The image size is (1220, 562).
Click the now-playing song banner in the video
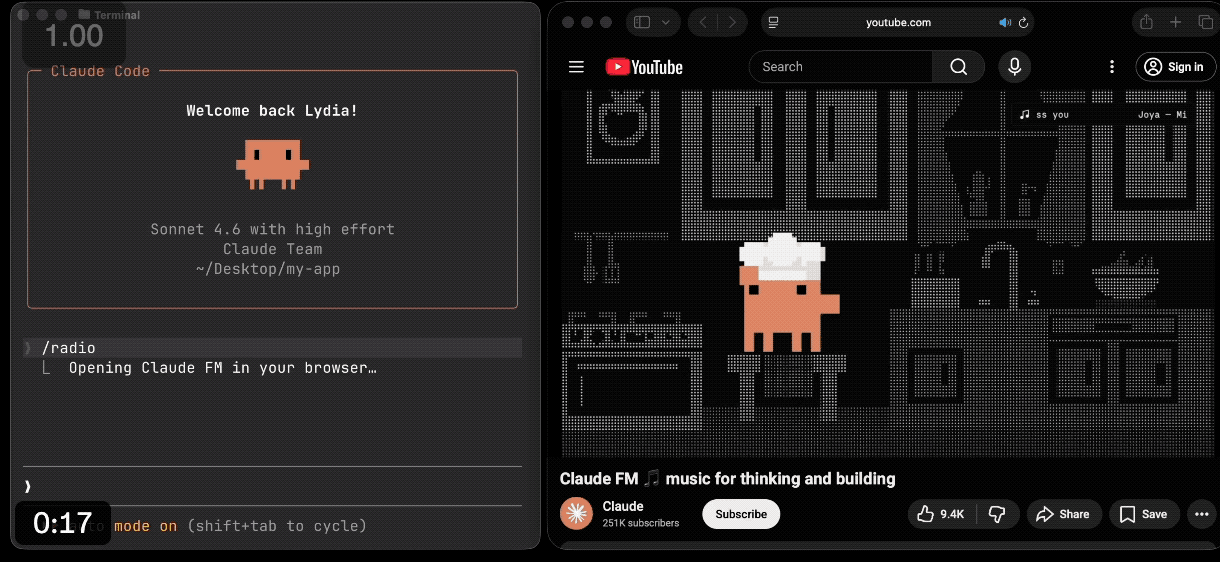(1103, 114)
